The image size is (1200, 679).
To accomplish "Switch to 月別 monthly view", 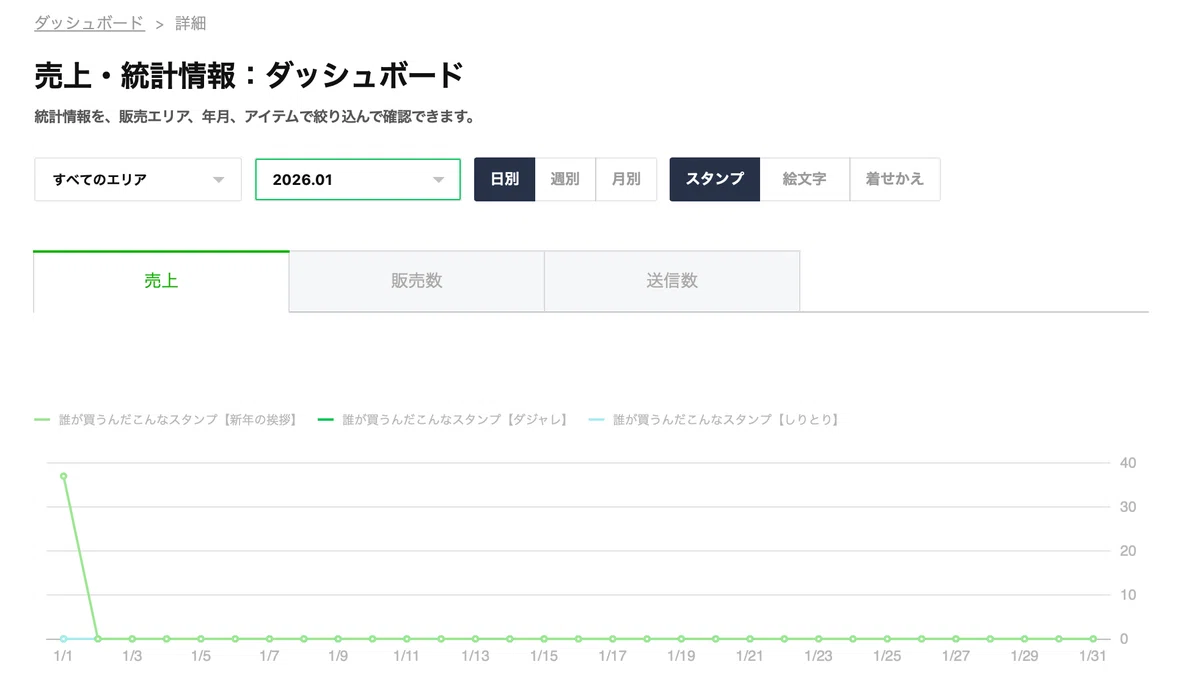I will pos(626,179).
